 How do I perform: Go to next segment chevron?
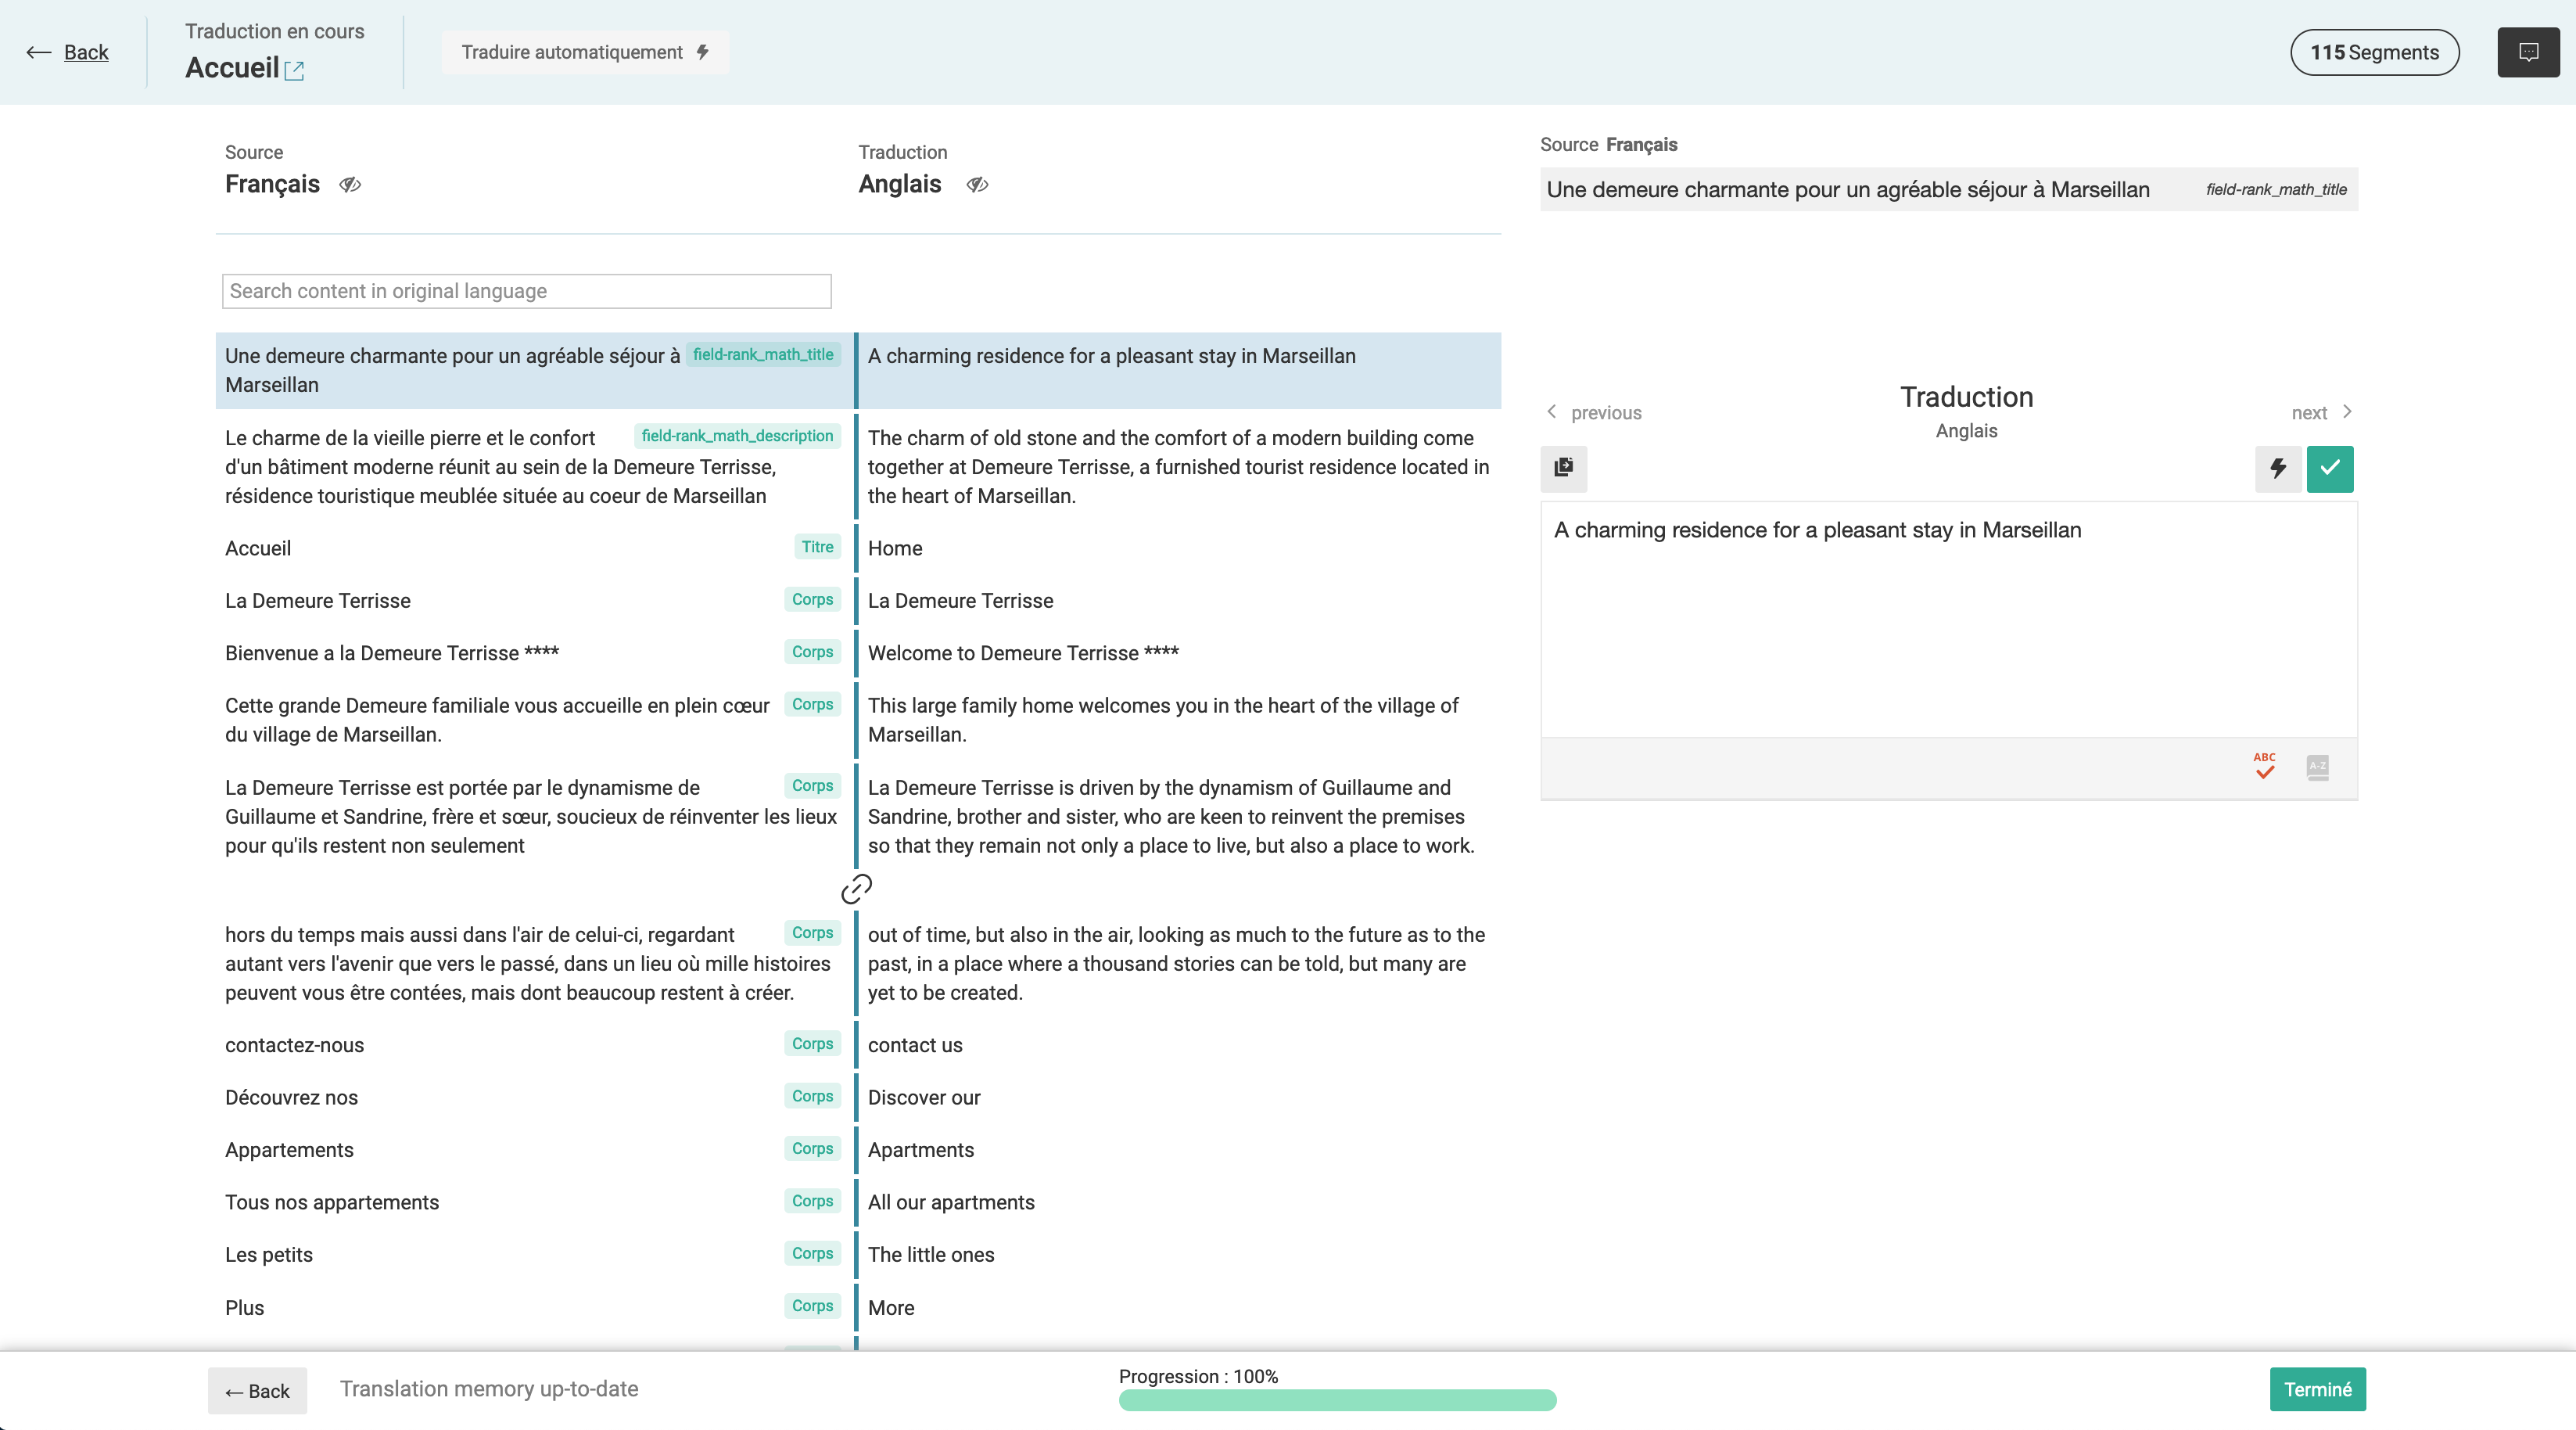(x=2347, y=412)
